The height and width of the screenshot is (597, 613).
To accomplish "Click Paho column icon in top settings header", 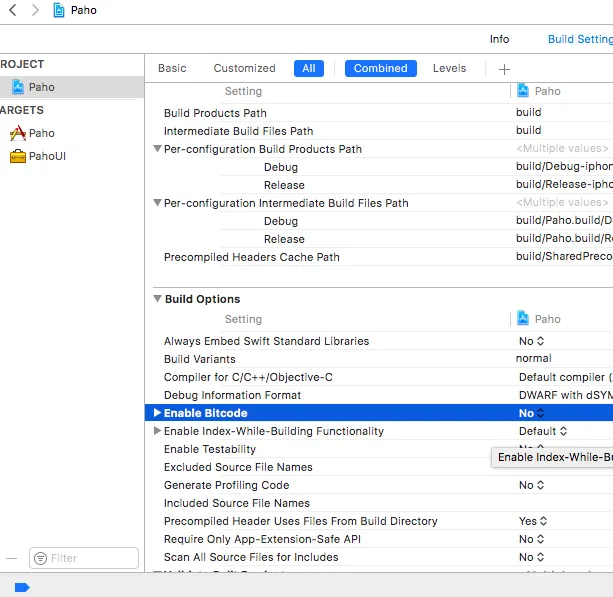I will point(523,90).
